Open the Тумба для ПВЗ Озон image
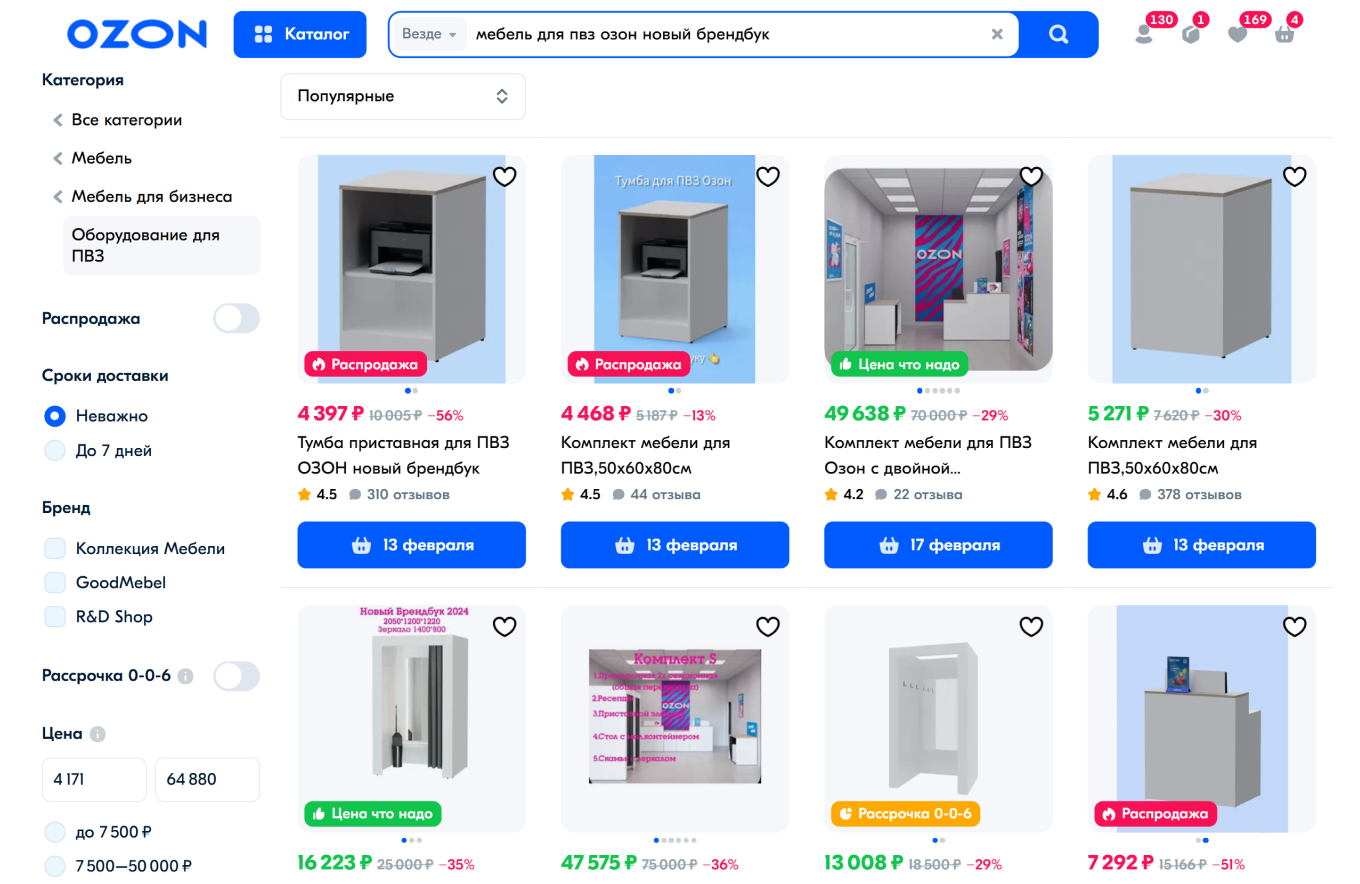Screen dimensions: 1360x884 pos(675,269)
